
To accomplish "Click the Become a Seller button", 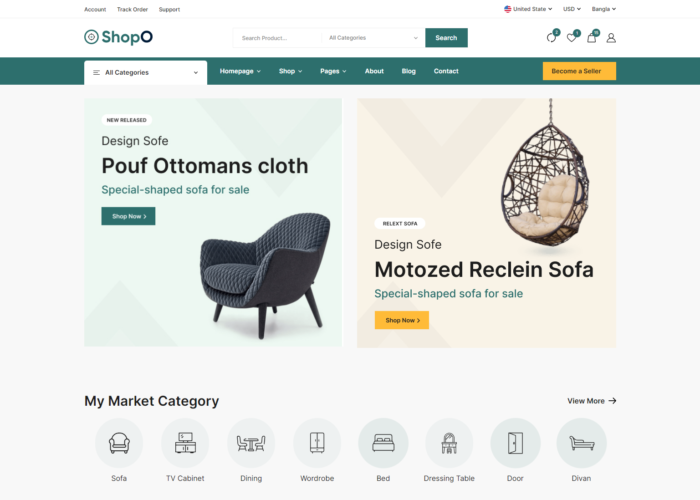I will (579, 71).
